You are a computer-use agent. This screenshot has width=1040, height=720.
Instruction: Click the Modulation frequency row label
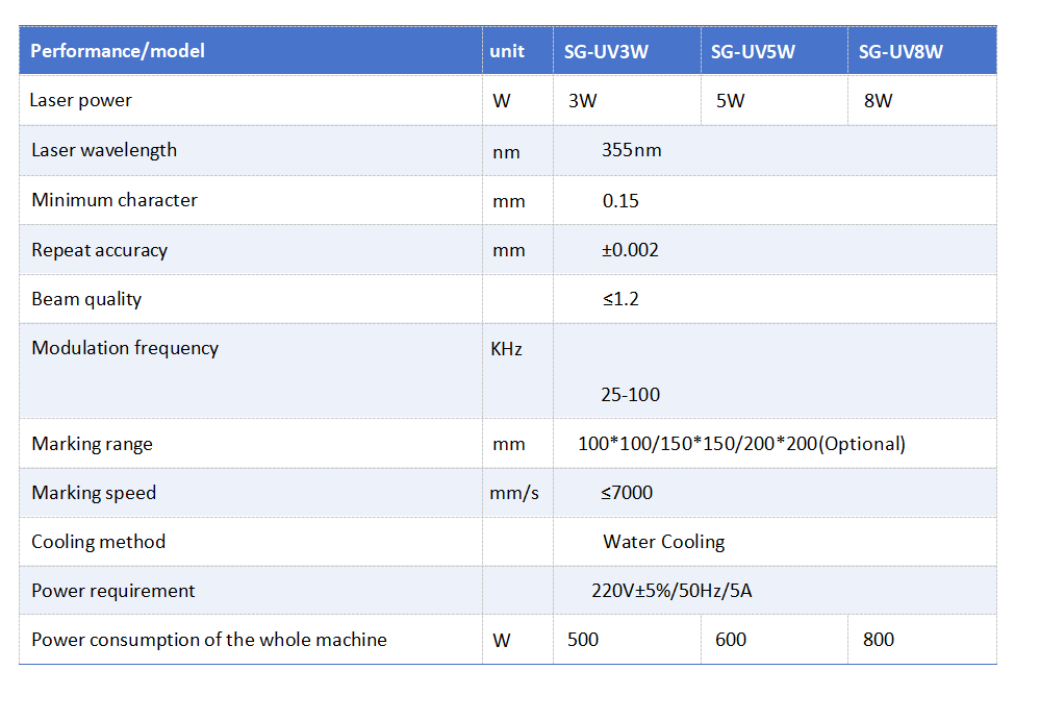[125, 348]
